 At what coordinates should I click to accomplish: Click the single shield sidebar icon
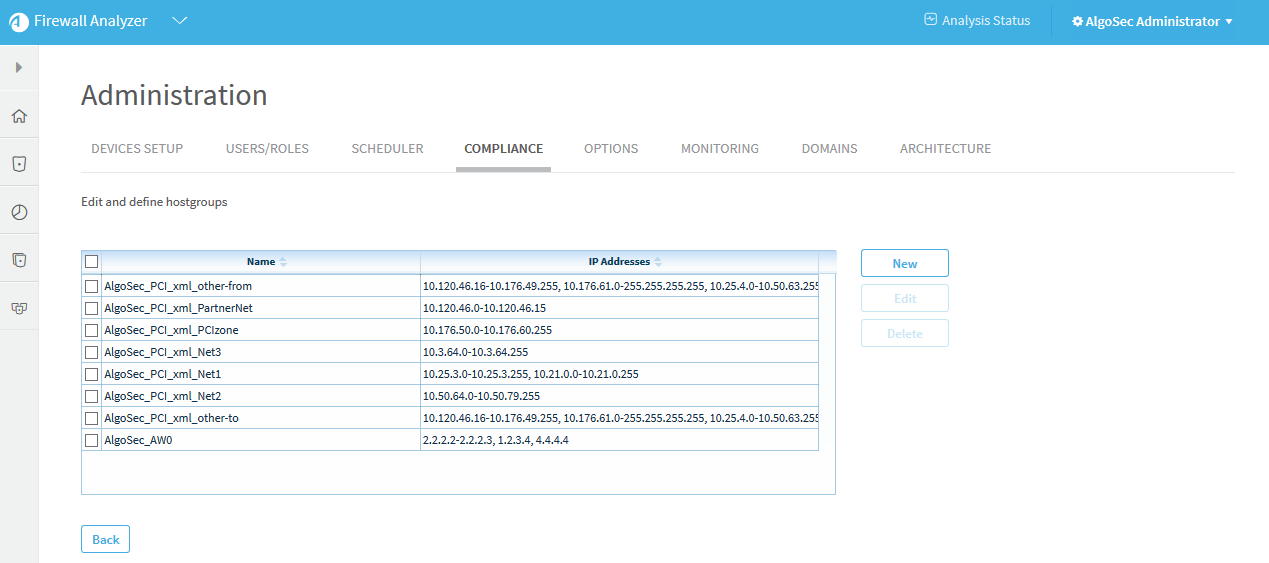[19, 164]
